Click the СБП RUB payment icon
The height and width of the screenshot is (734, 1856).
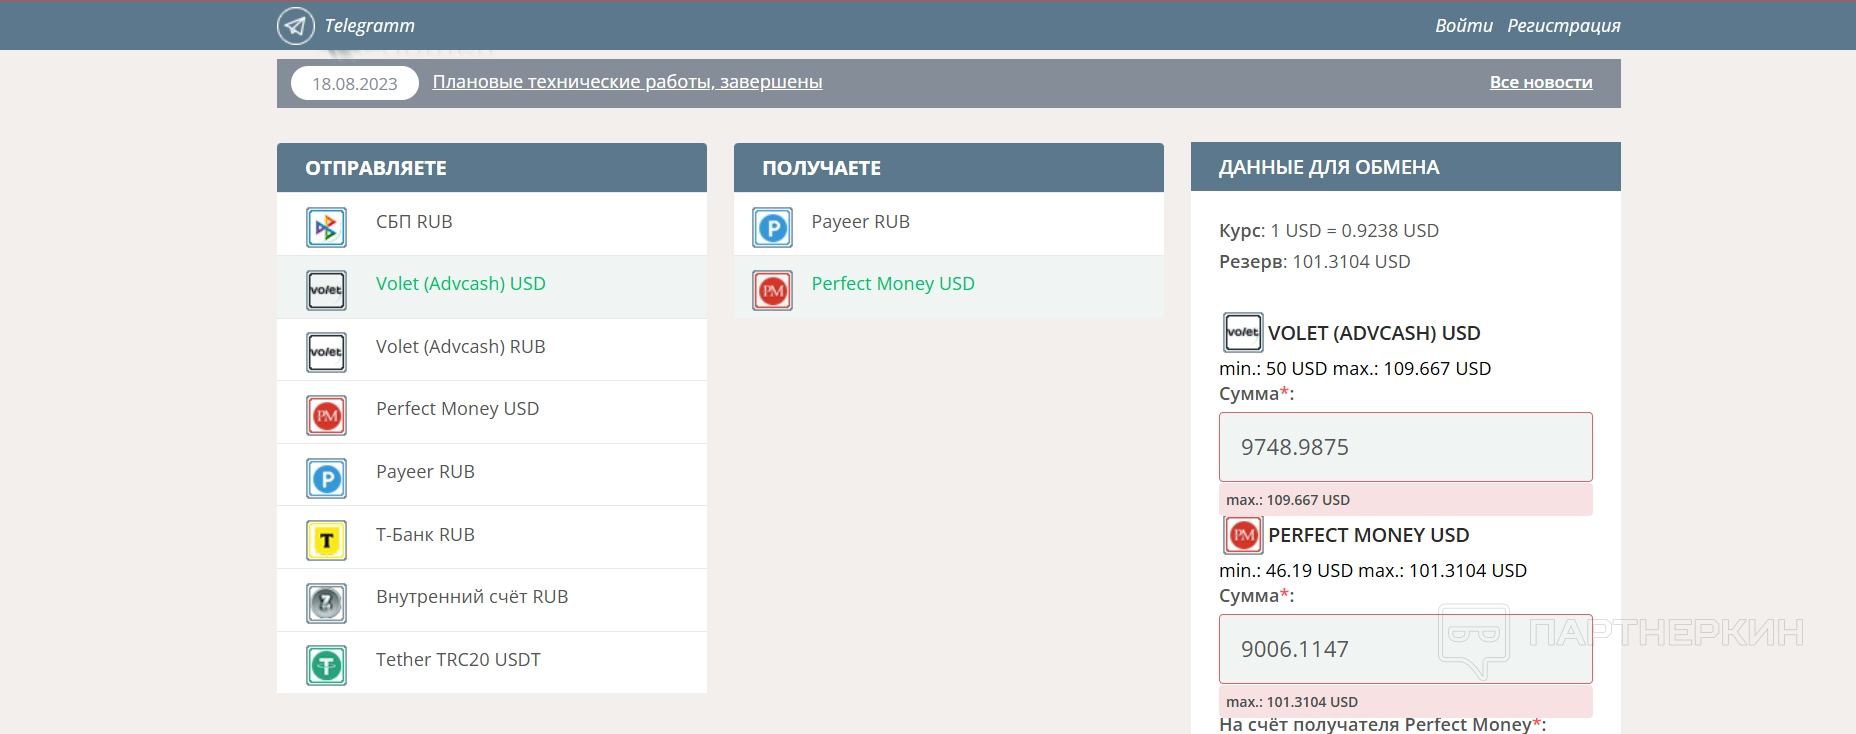coord(326,228)
